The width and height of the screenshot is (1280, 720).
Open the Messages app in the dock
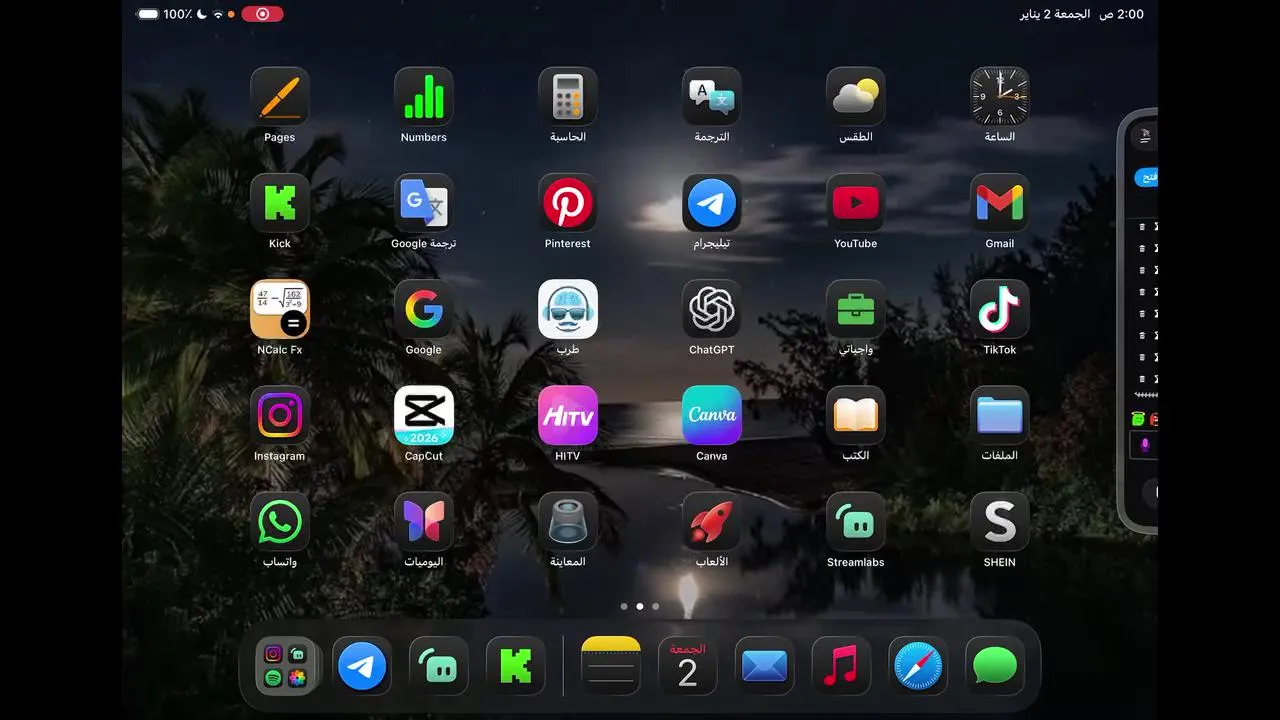[995, 666]
